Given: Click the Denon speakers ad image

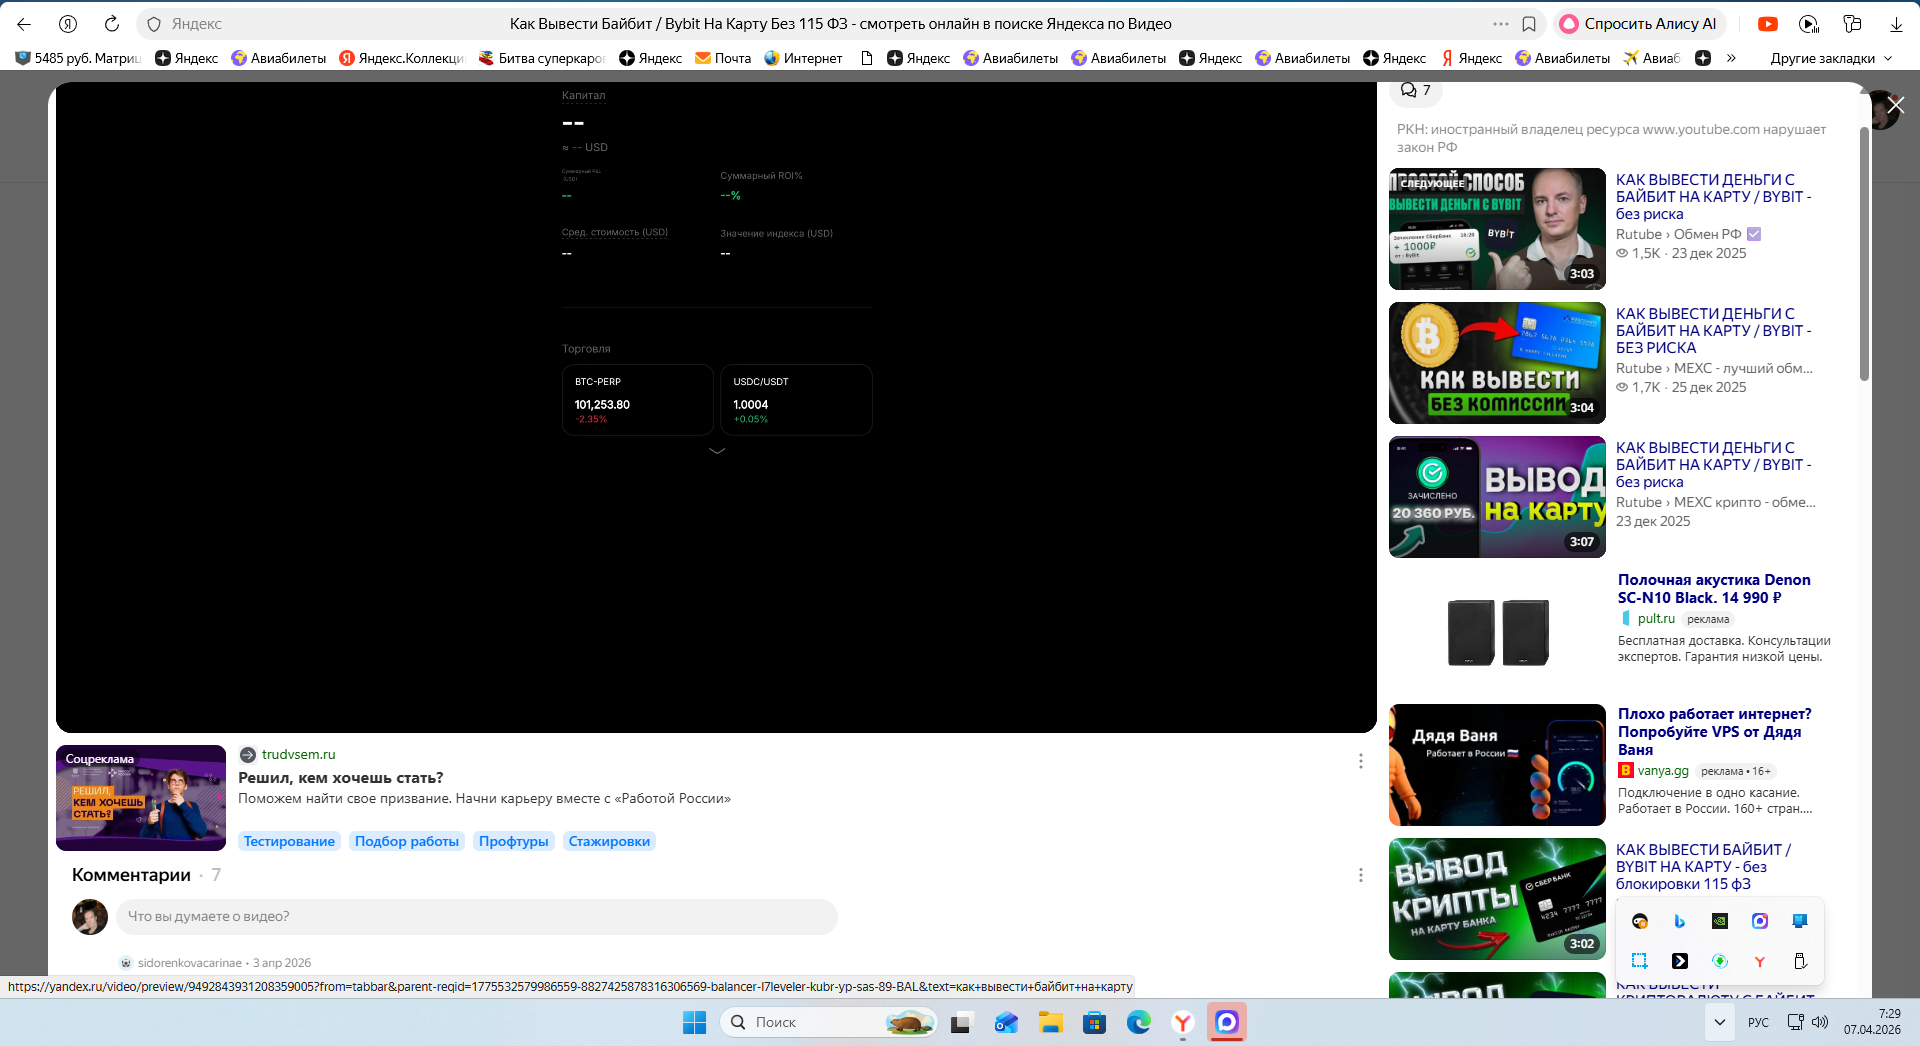Looking at the screenshot, I should click(x=1497, y=631).
